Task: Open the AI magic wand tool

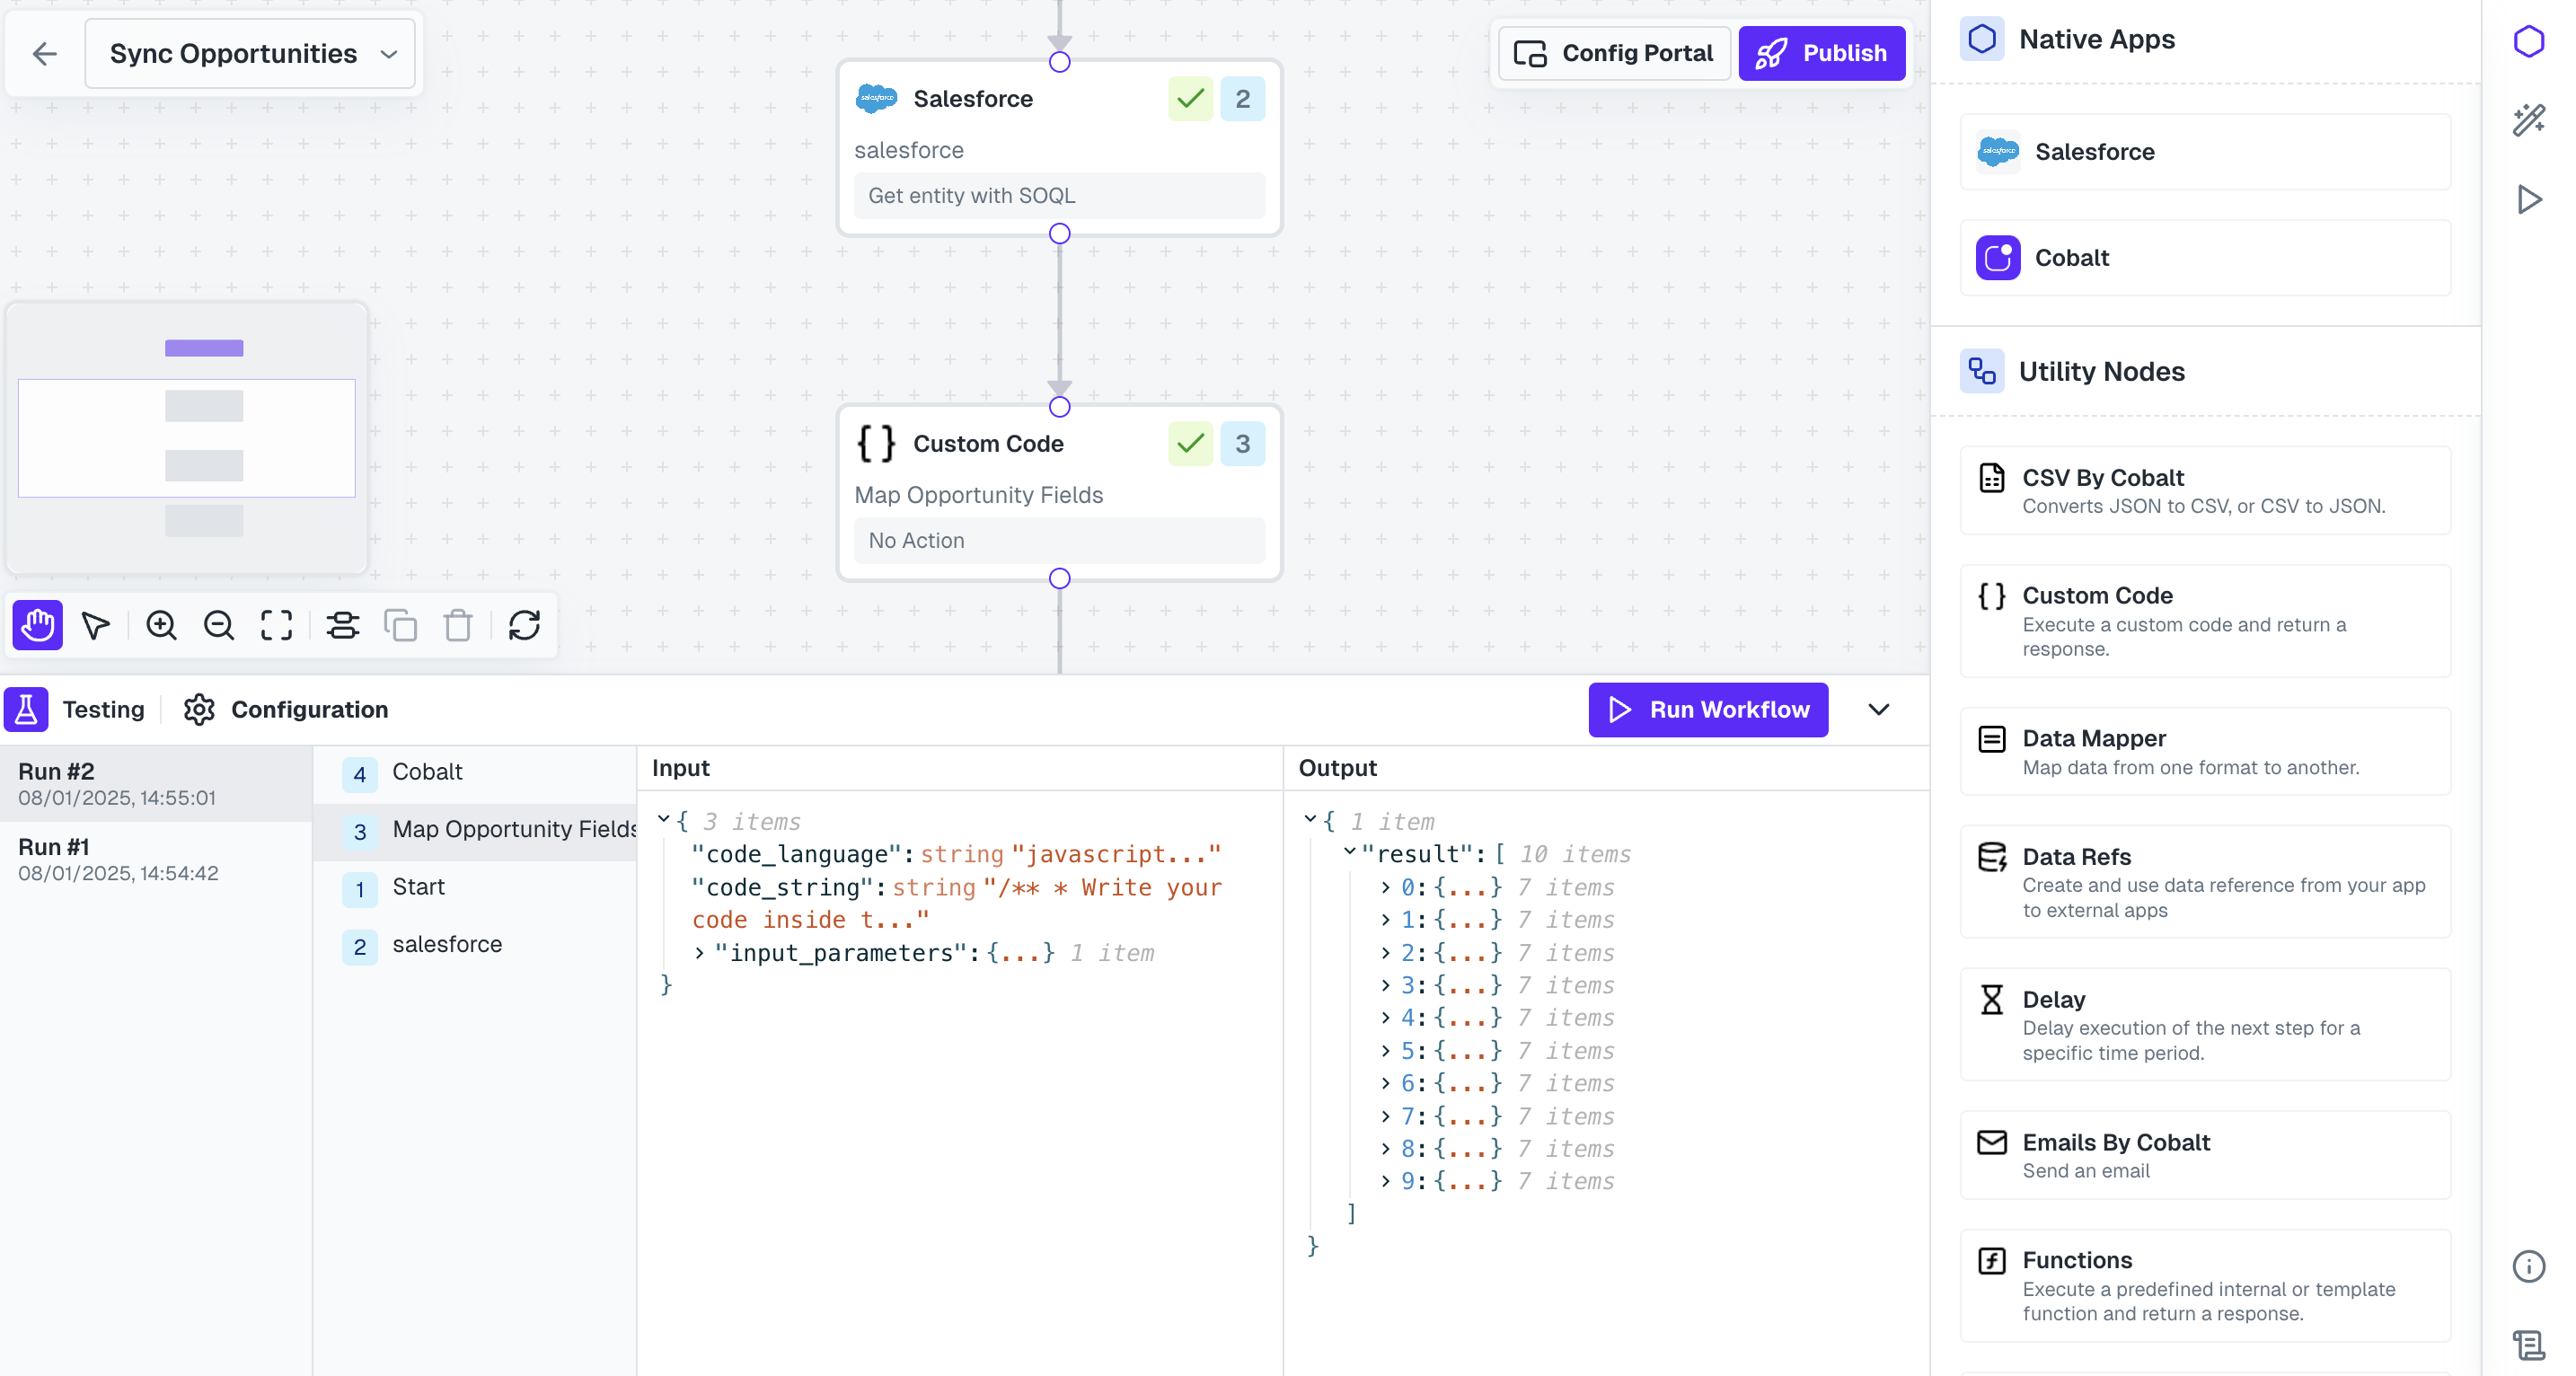Action: coord(2530,119)
